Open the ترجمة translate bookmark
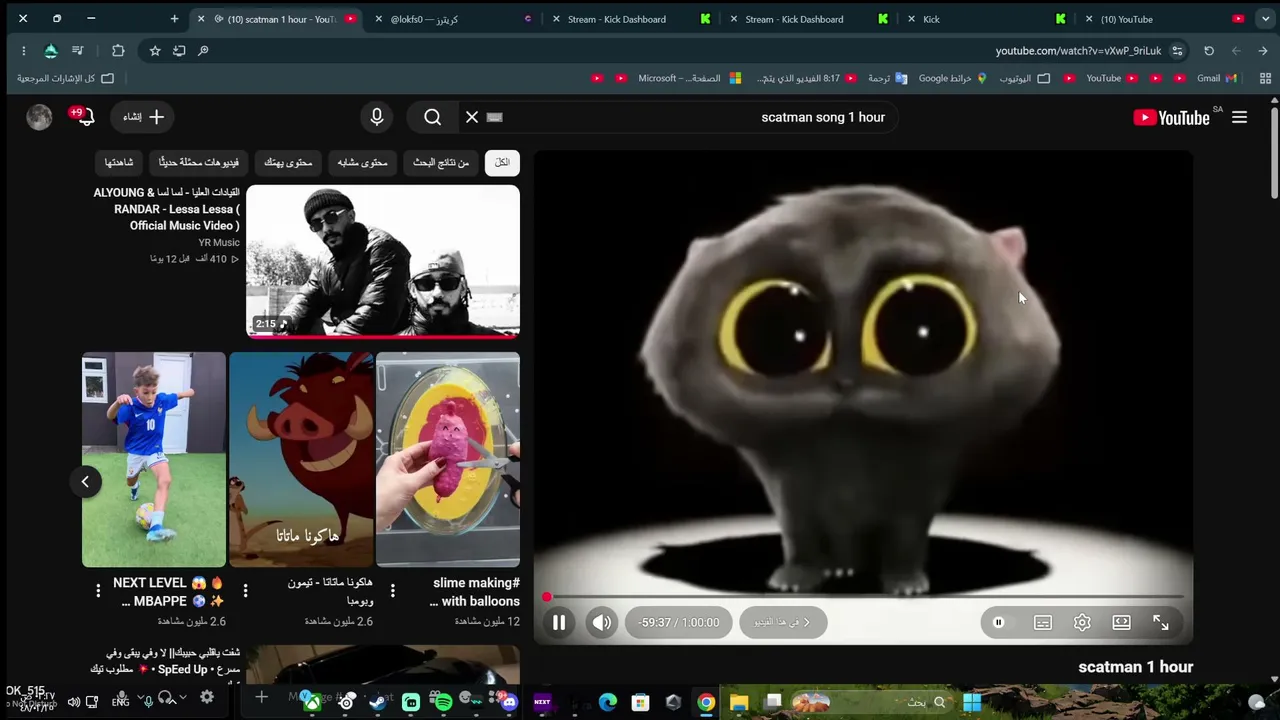Image resolution: width=1280 pixels, height=720 pixels. 887,78
